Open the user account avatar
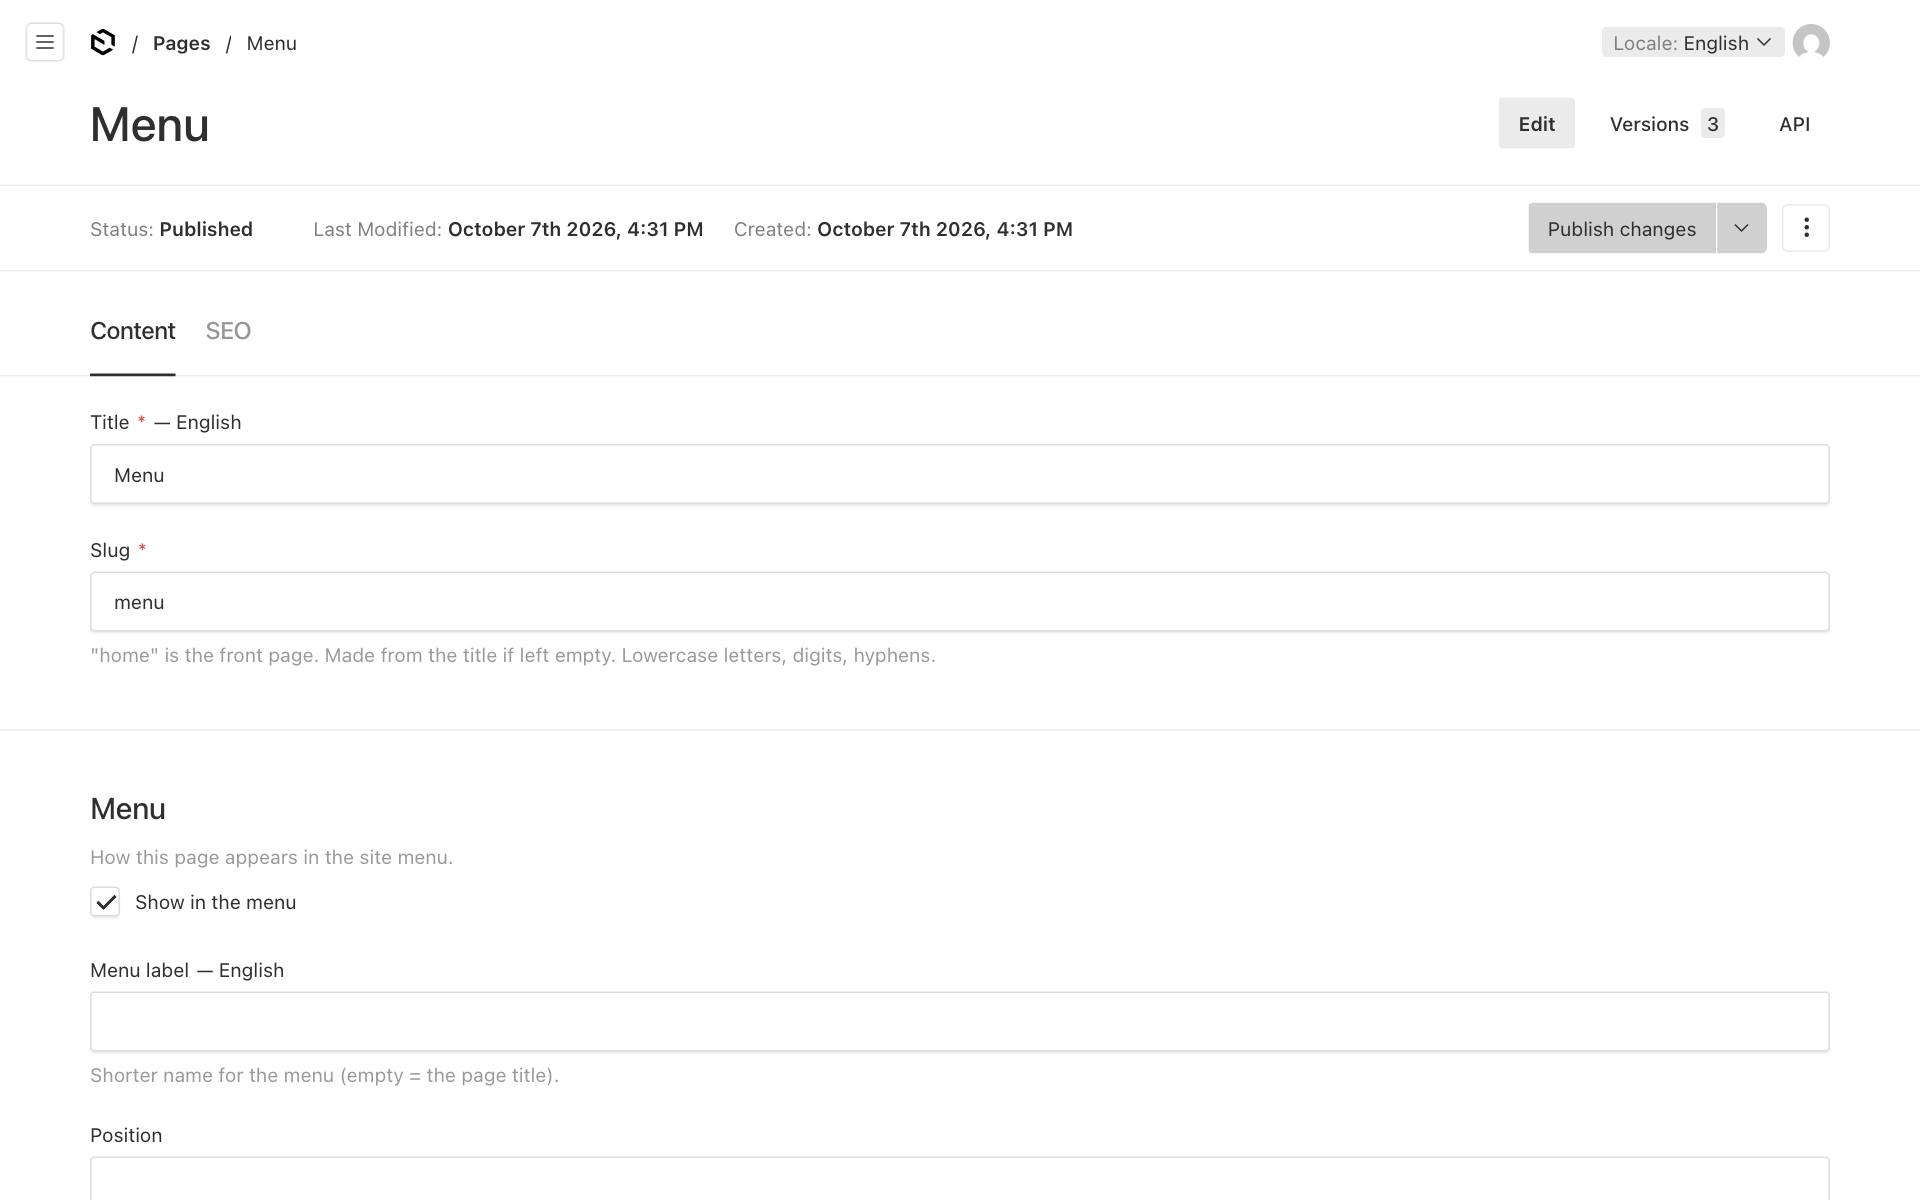 point(1811,43)
